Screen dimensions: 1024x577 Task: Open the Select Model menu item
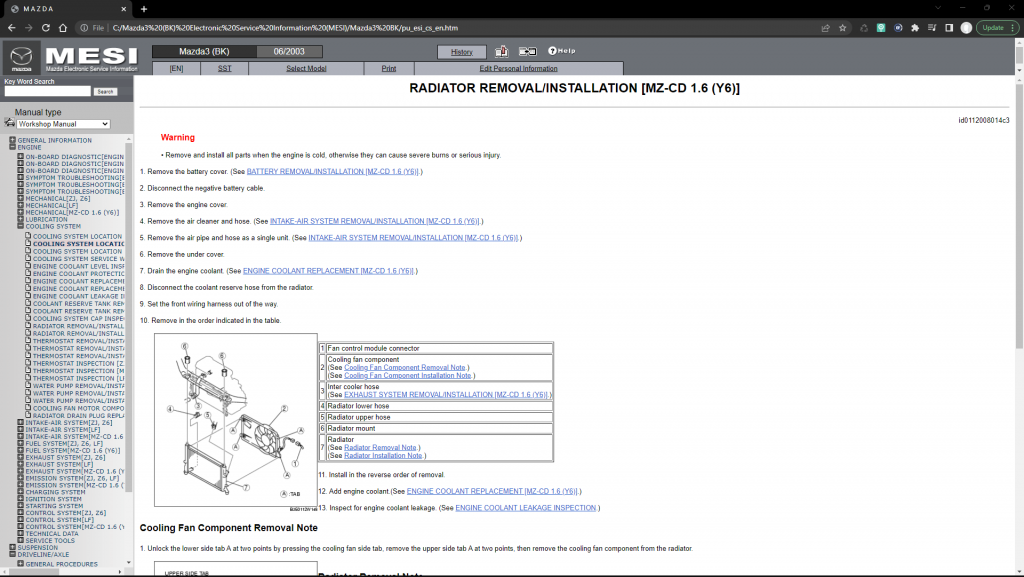306,68
